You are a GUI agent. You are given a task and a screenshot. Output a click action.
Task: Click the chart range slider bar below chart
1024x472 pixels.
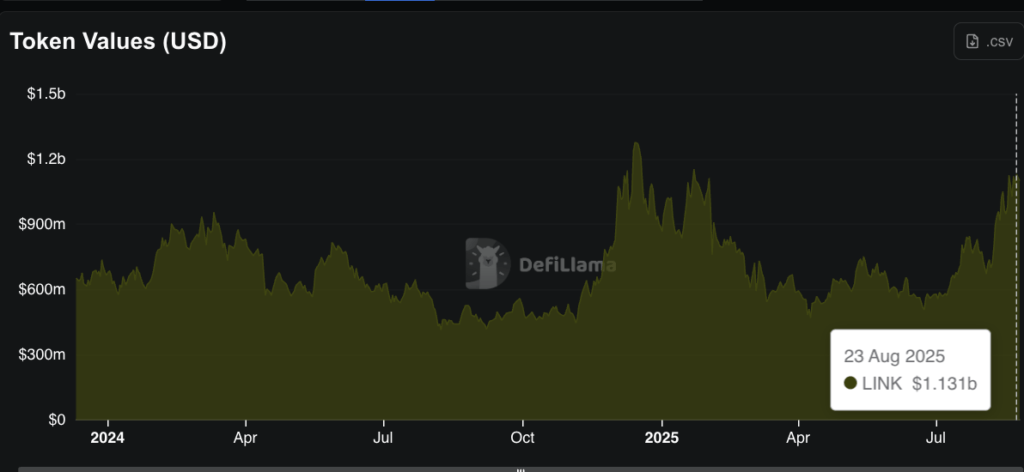point(521,469)
